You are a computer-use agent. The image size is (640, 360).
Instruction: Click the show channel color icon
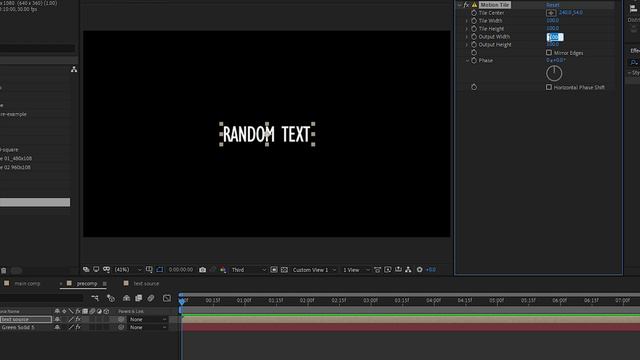pos(223,270)
